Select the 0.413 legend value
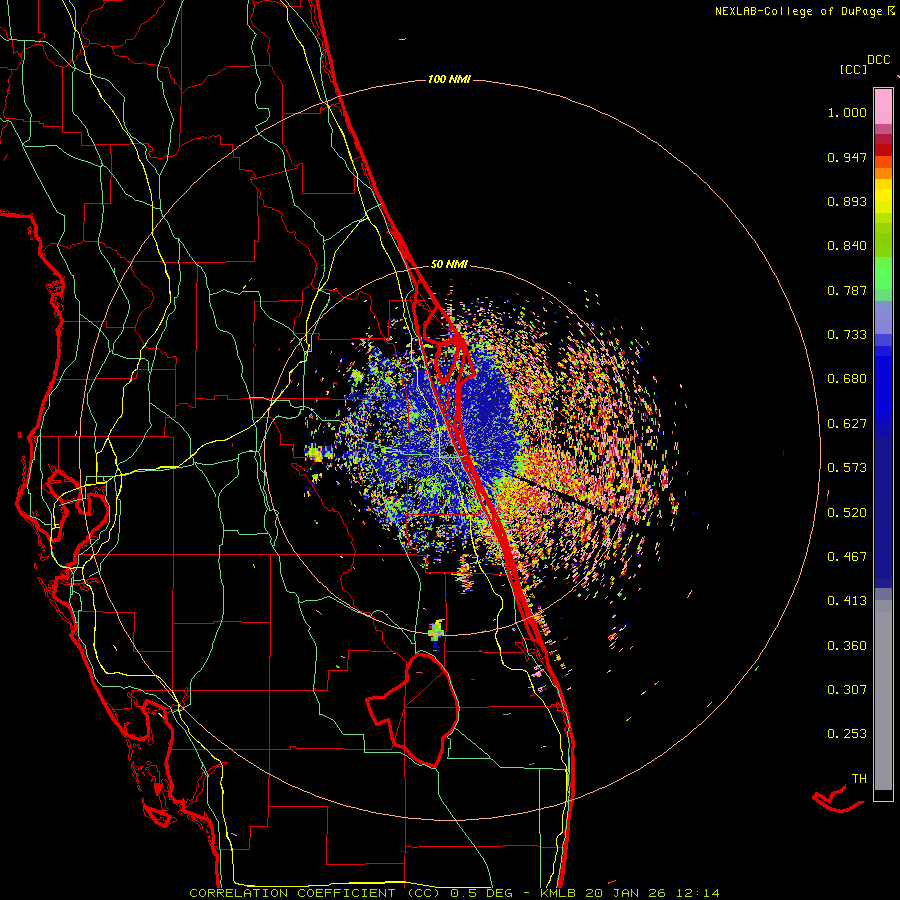The image size is (900, 900). point(847,601)
